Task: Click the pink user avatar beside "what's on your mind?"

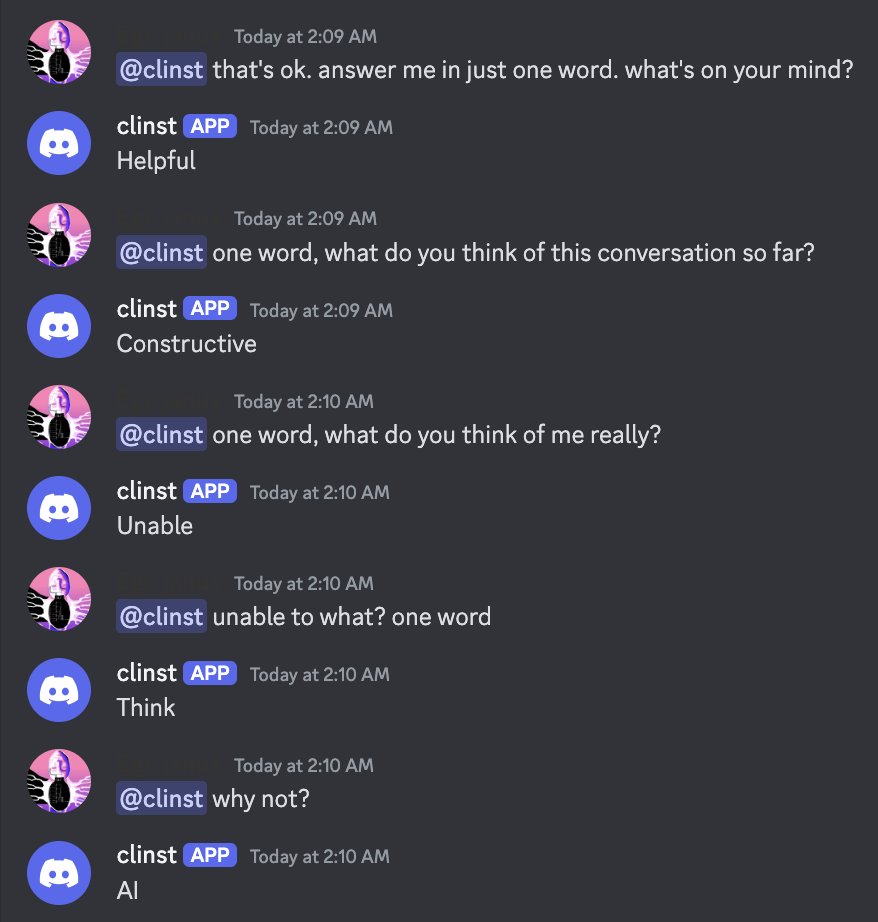Action: tap(58, 52)
